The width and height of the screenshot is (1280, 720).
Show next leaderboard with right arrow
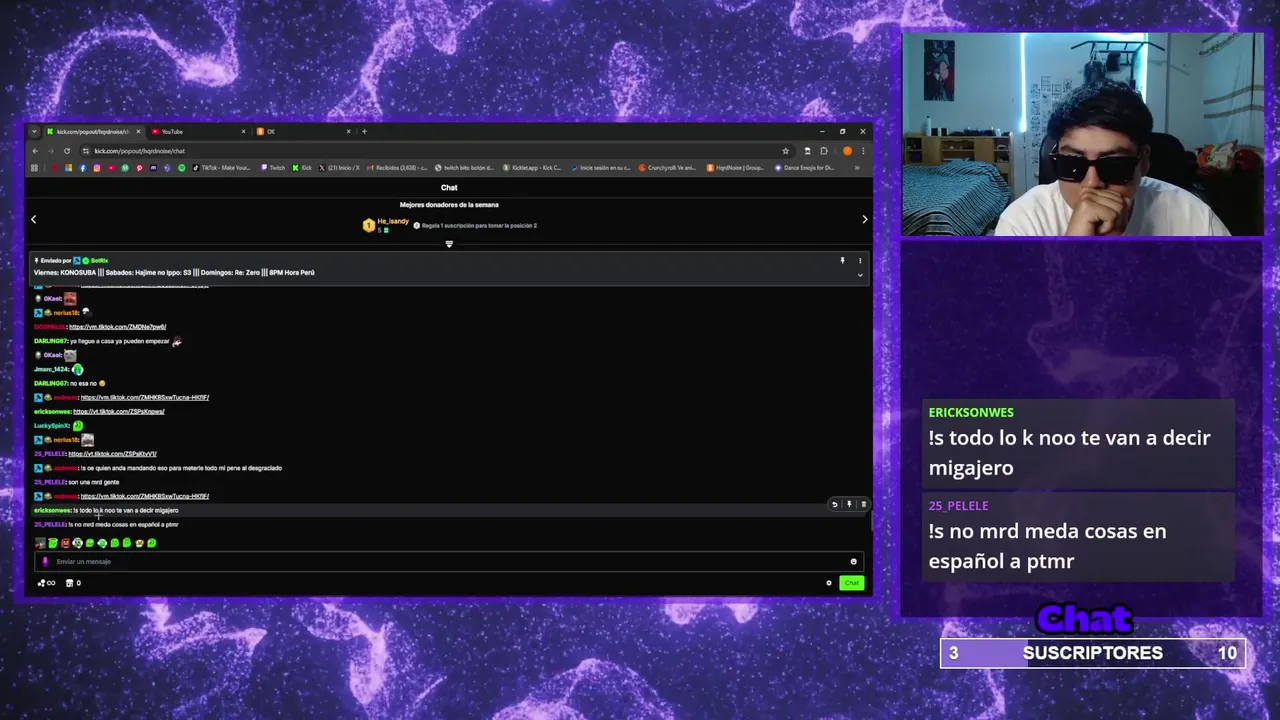865,219
